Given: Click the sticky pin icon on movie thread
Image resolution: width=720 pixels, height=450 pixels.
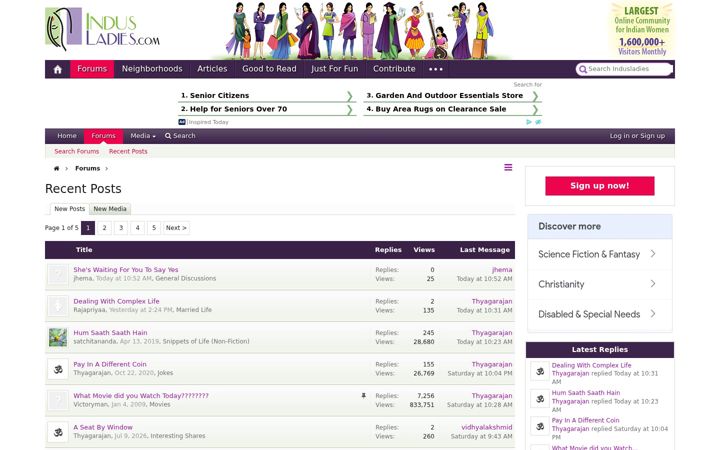Looking at the screenshot, I should [363, 395].
